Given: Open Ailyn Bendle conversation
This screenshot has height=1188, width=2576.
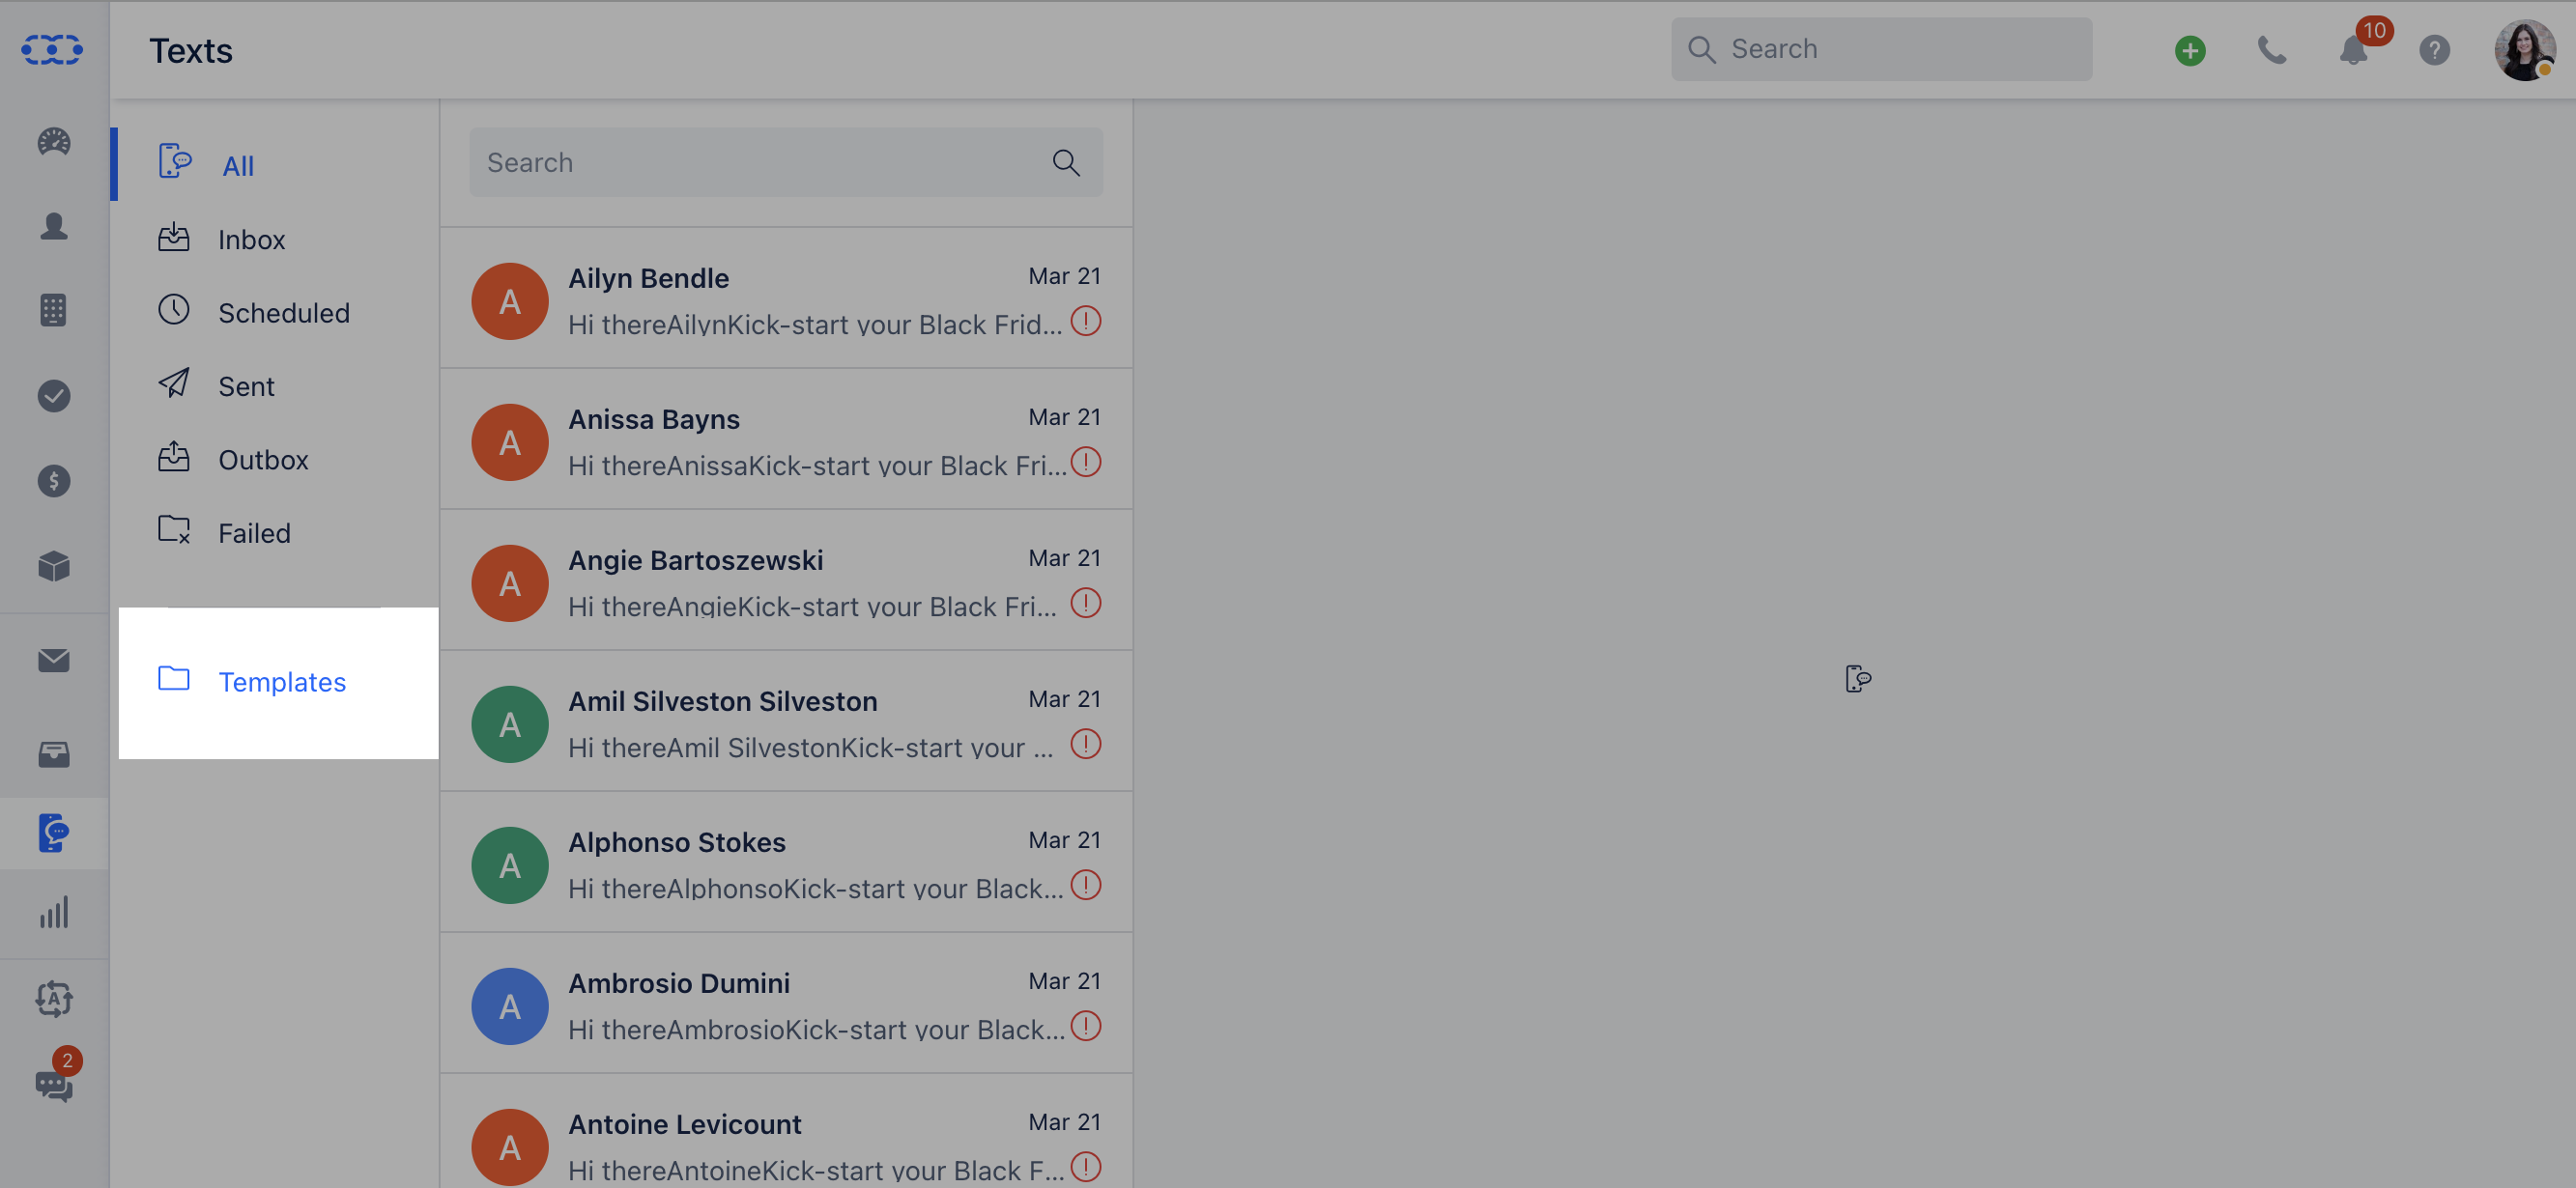Looking at the screenshot, I should click(786, 298).
